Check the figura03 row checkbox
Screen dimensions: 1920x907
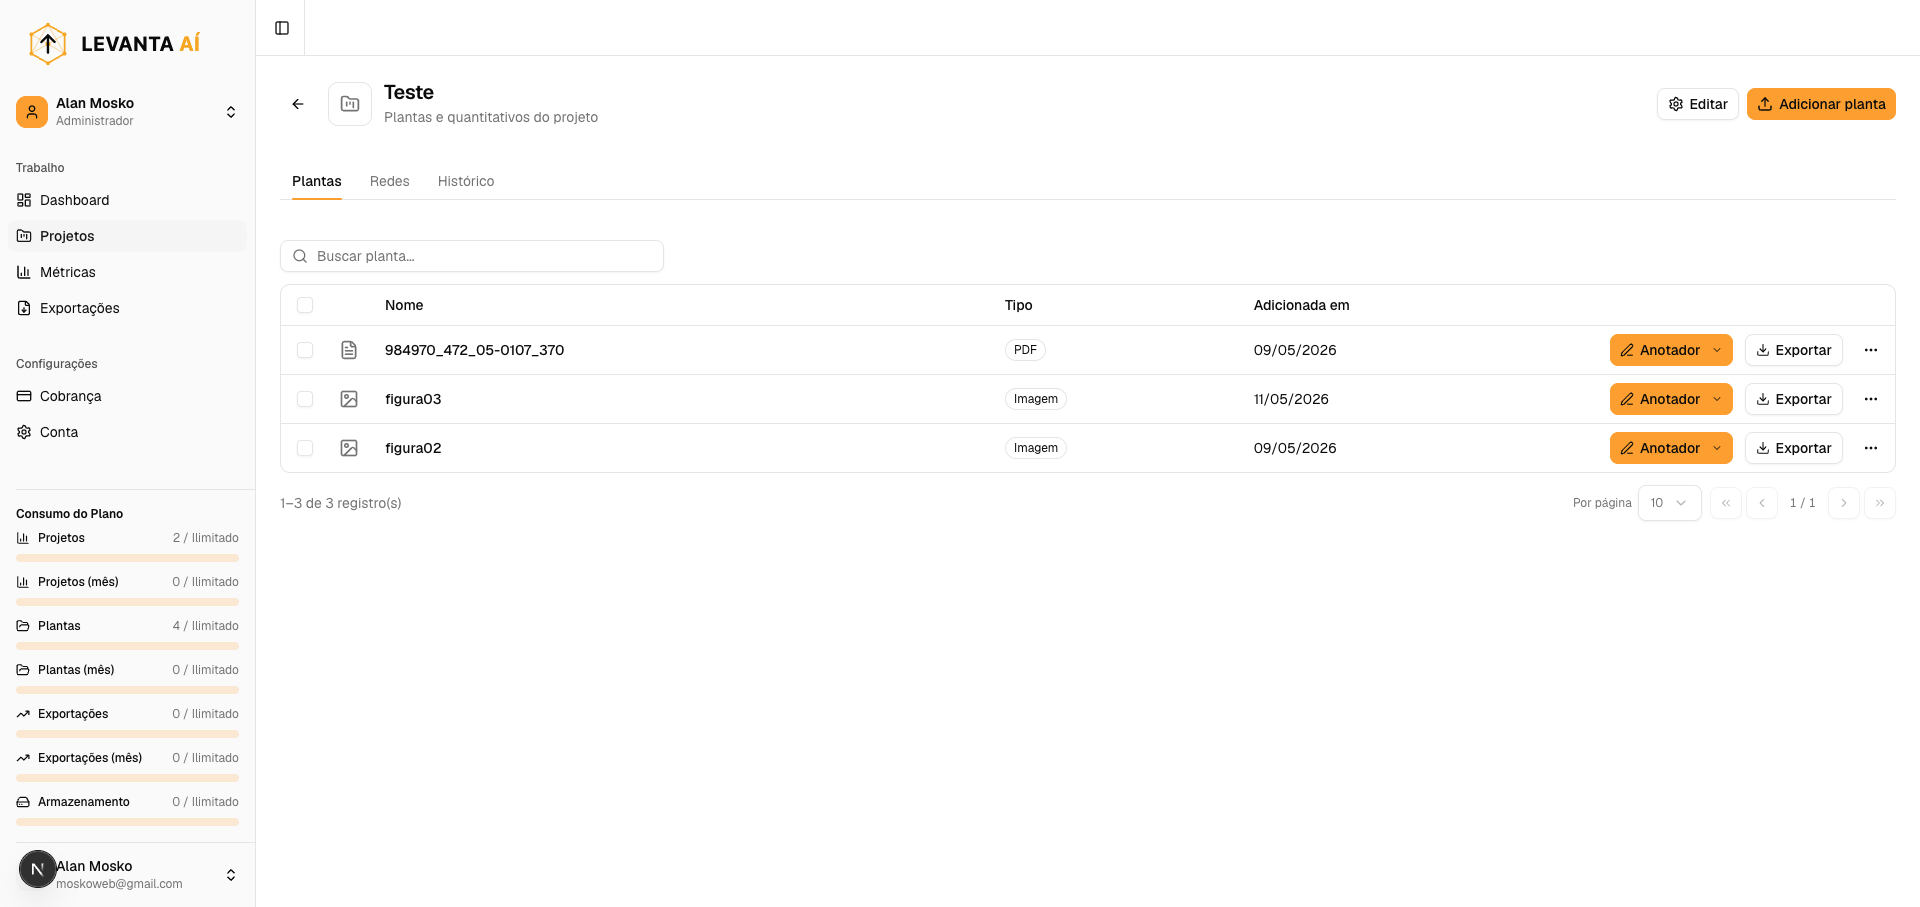click(305, 399)
